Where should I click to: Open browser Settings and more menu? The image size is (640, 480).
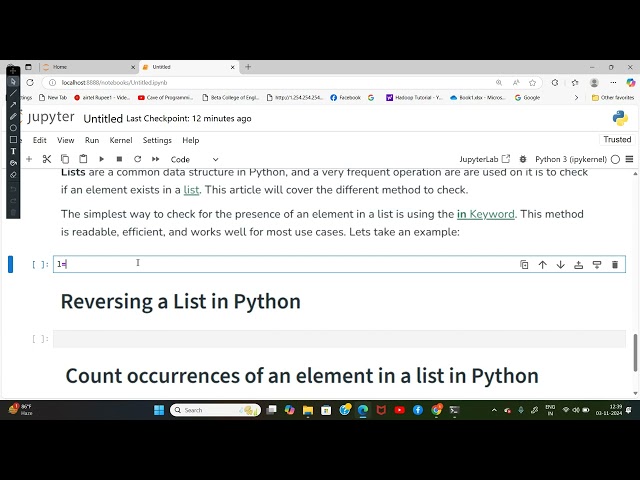point(613,82)
